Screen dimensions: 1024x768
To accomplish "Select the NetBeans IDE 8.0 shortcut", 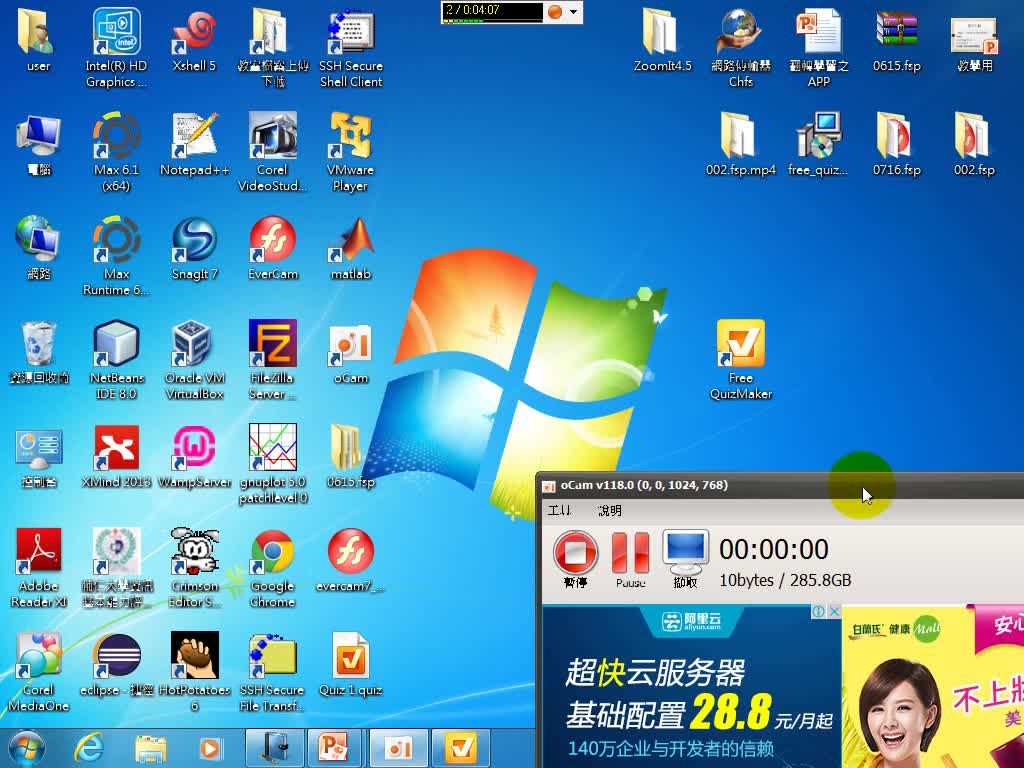I will pos(116,360).
